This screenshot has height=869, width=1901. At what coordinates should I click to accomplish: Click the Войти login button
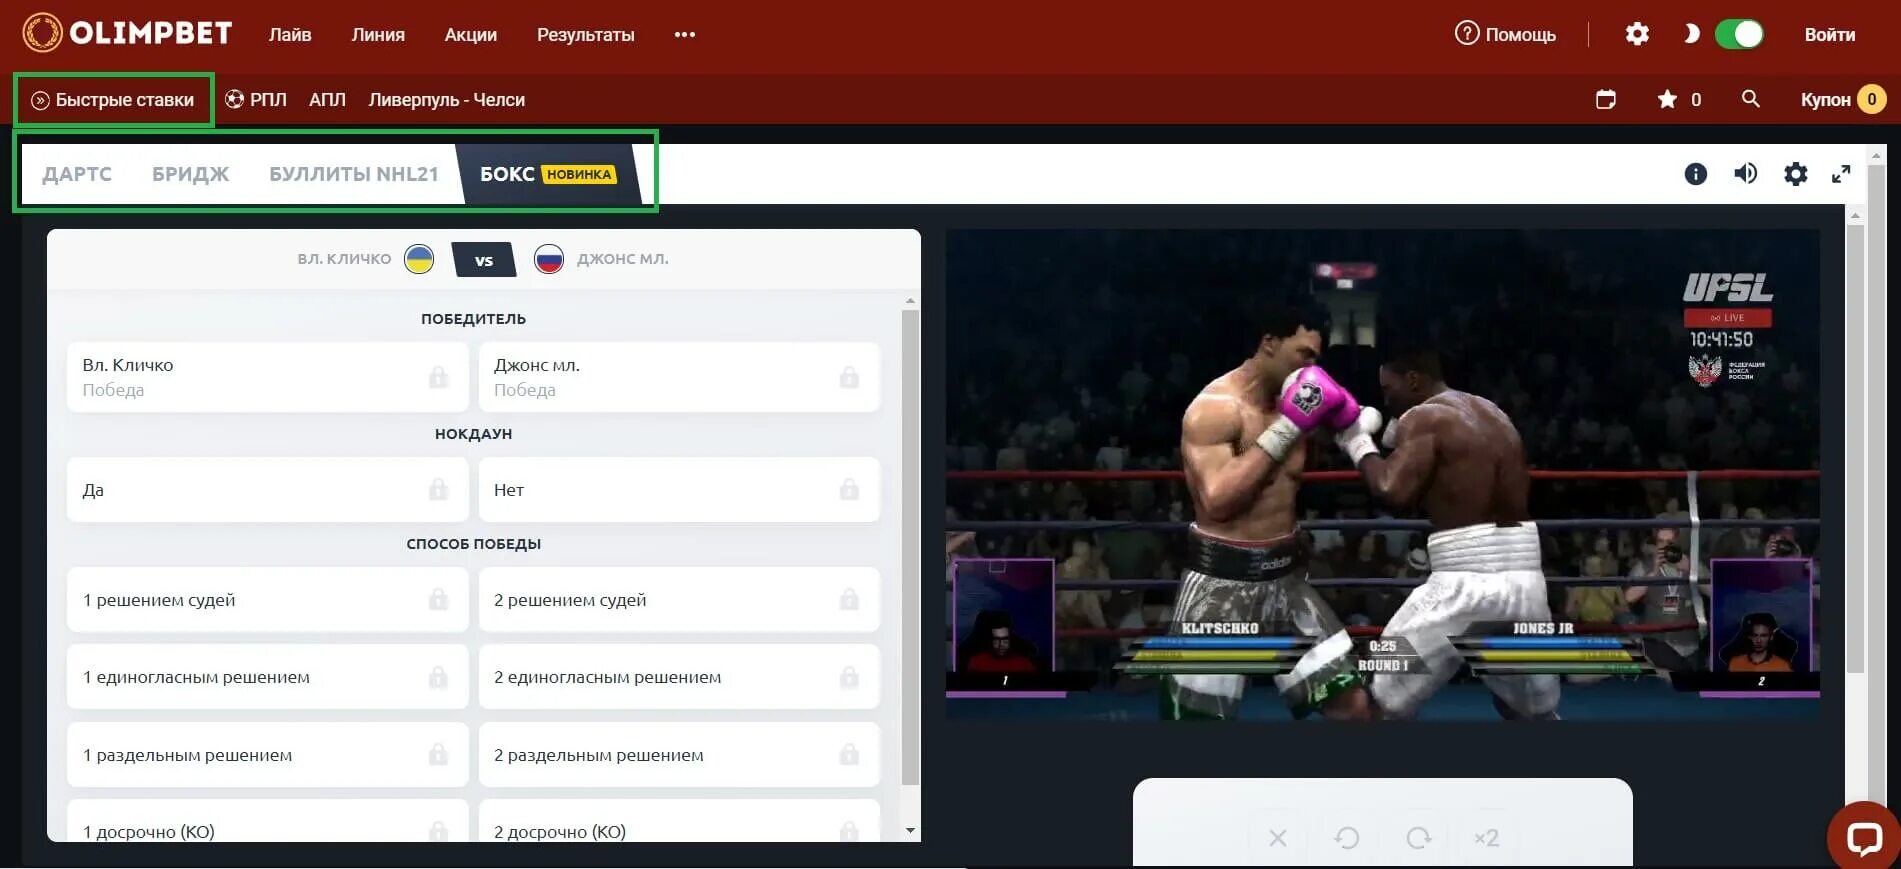pyautogui.click(x=1830, y=34)
